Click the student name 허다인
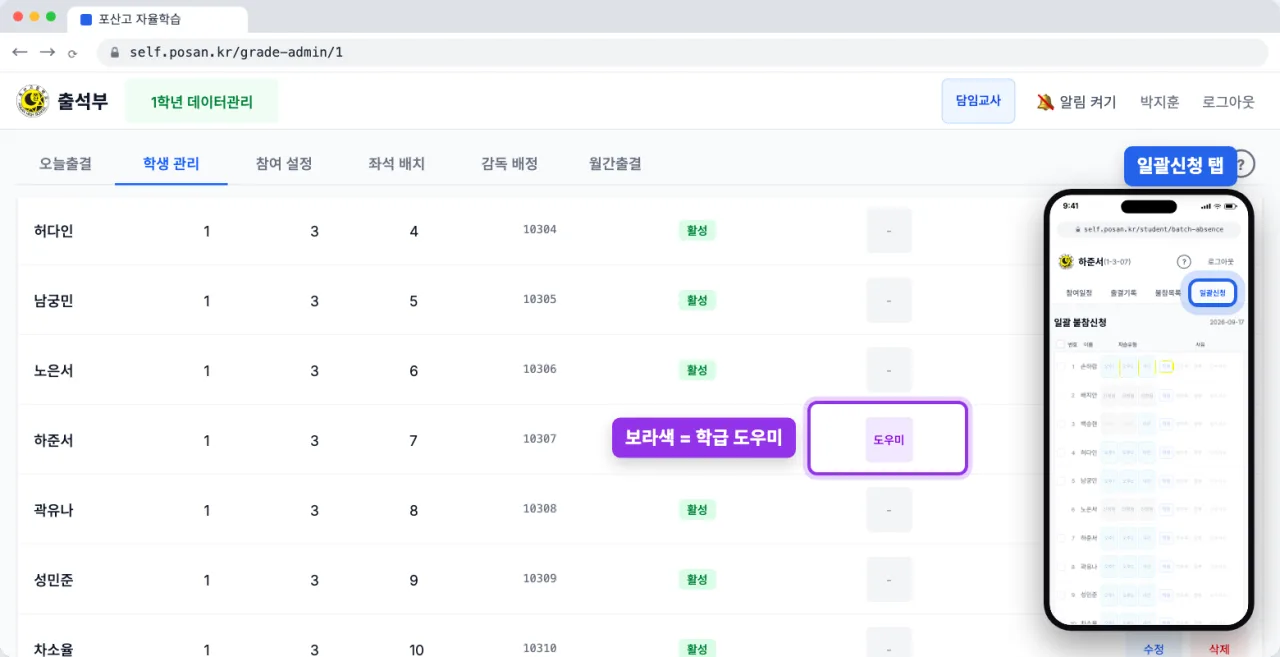Image resolution: width=1280 pixels, height=657 pixels. 54,231
